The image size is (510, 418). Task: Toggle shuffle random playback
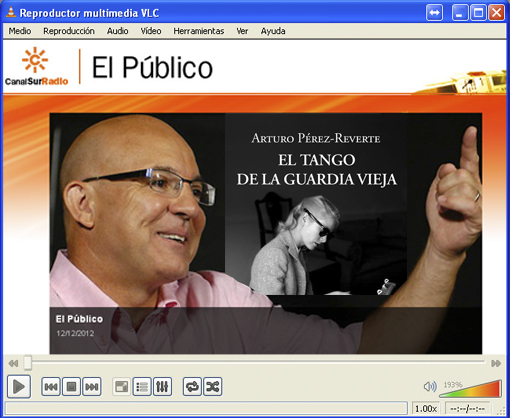pos(213,387)
